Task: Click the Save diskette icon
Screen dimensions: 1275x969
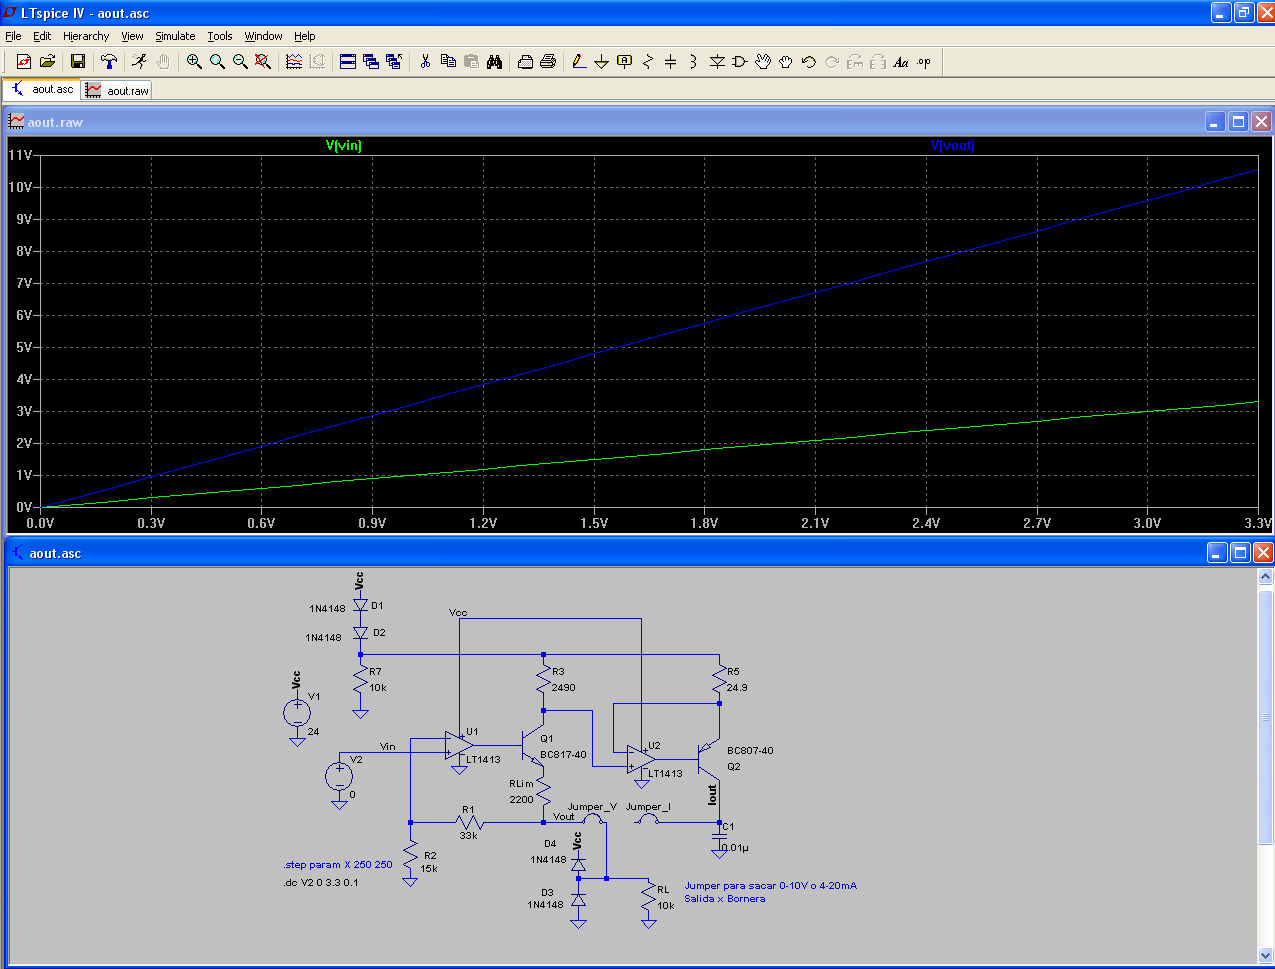Action: click(78, 62)
